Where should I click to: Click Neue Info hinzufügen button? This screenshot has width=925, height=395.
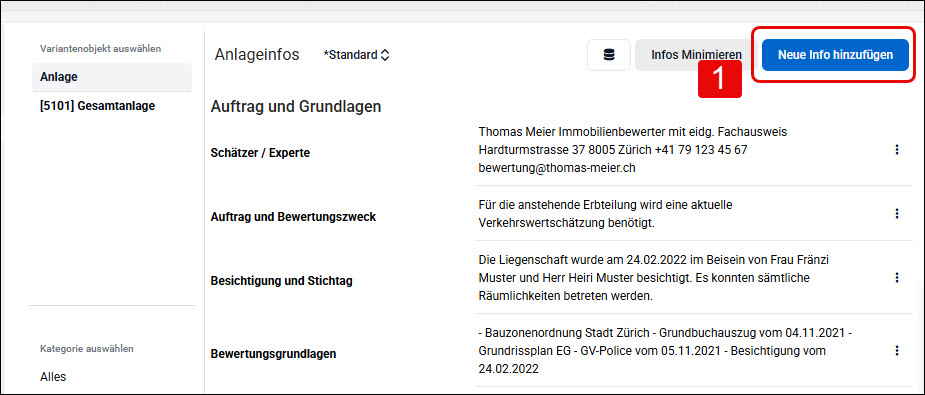point(835,55)
